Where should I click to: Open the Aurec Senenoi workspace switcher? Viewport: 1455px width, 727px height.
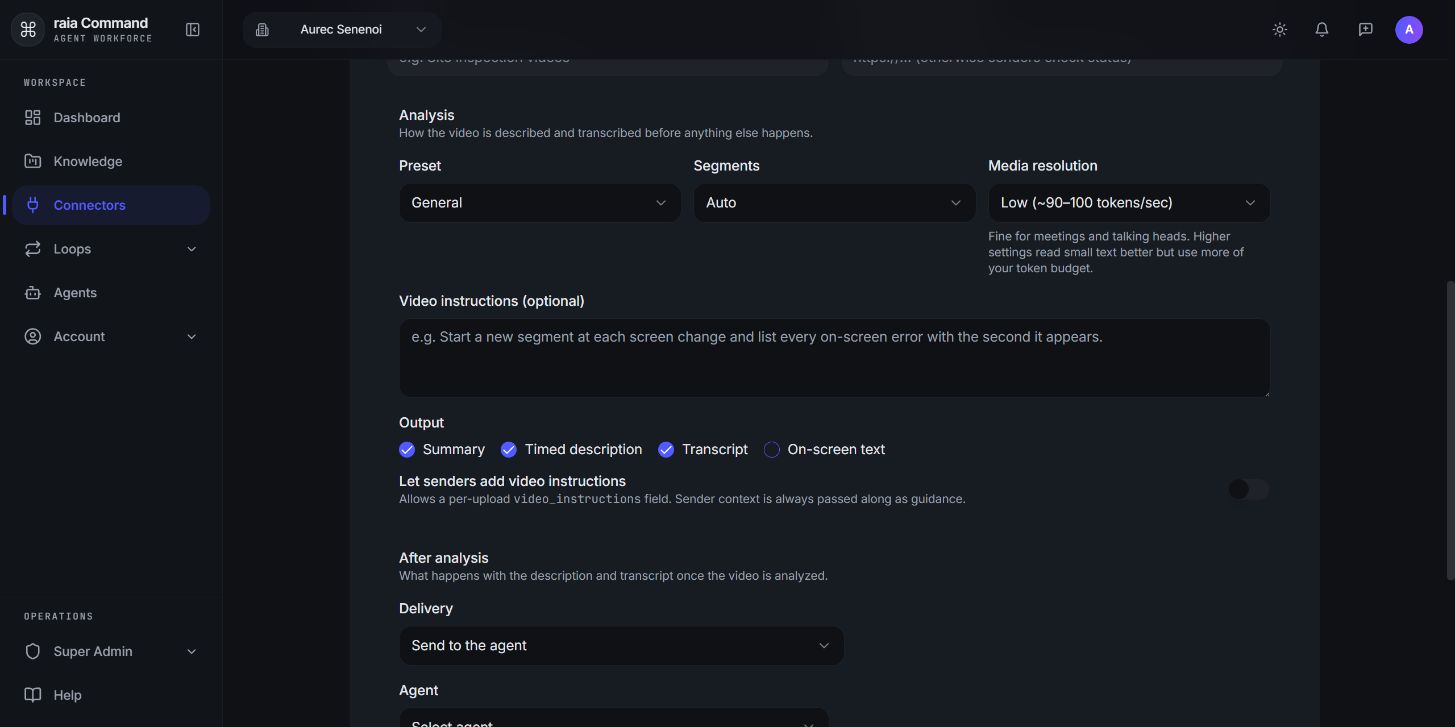click(342, 30)
